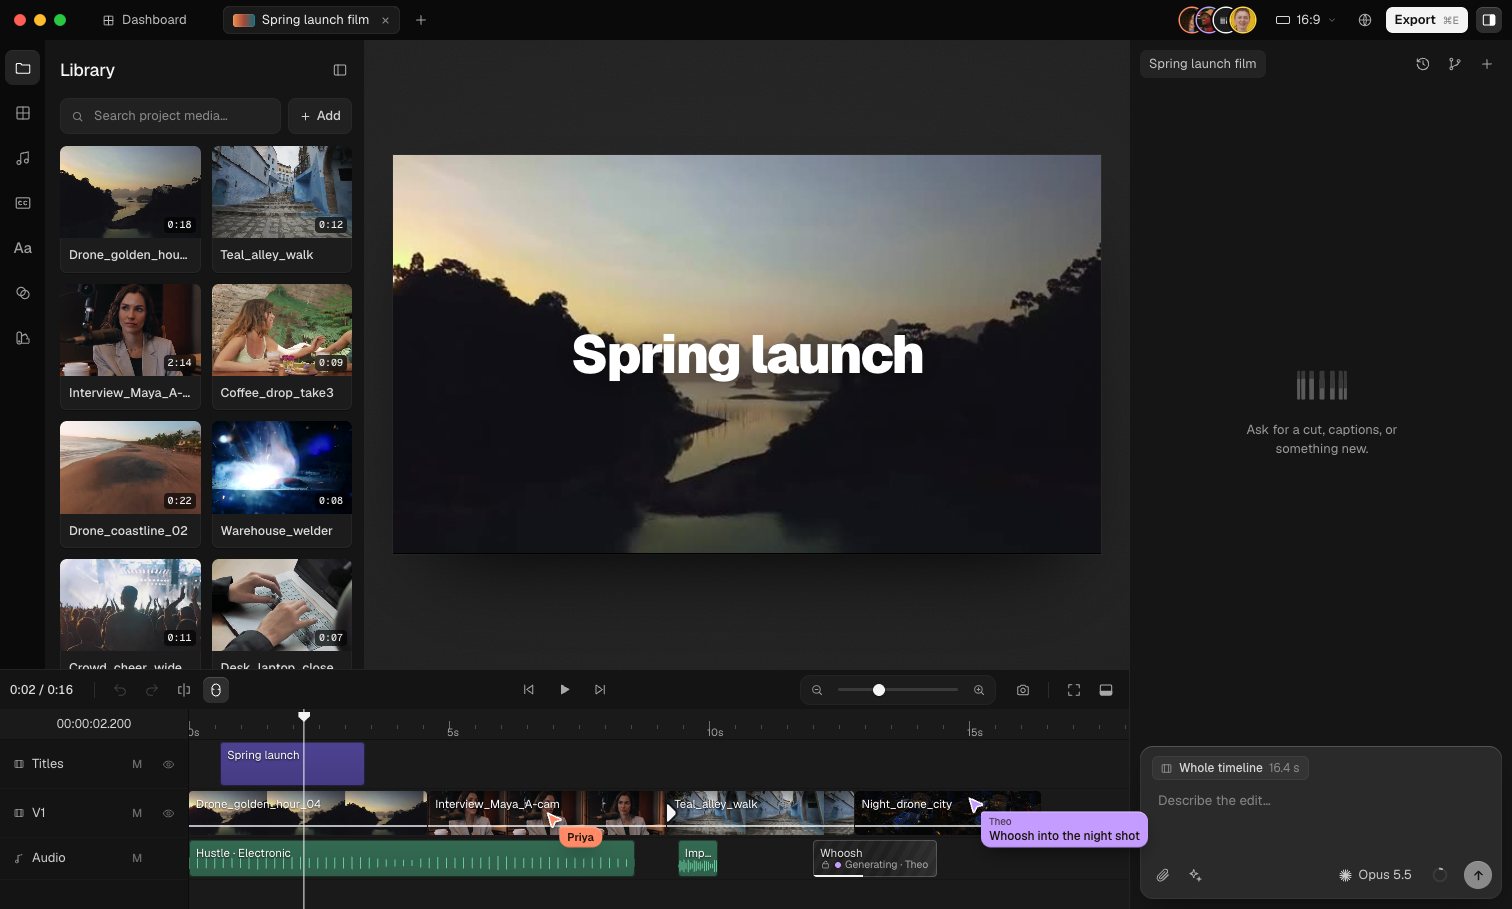Start a new chat with plus
Image resolution: width=1512 pixels, height=909 pixels.
coord(1487,64)
